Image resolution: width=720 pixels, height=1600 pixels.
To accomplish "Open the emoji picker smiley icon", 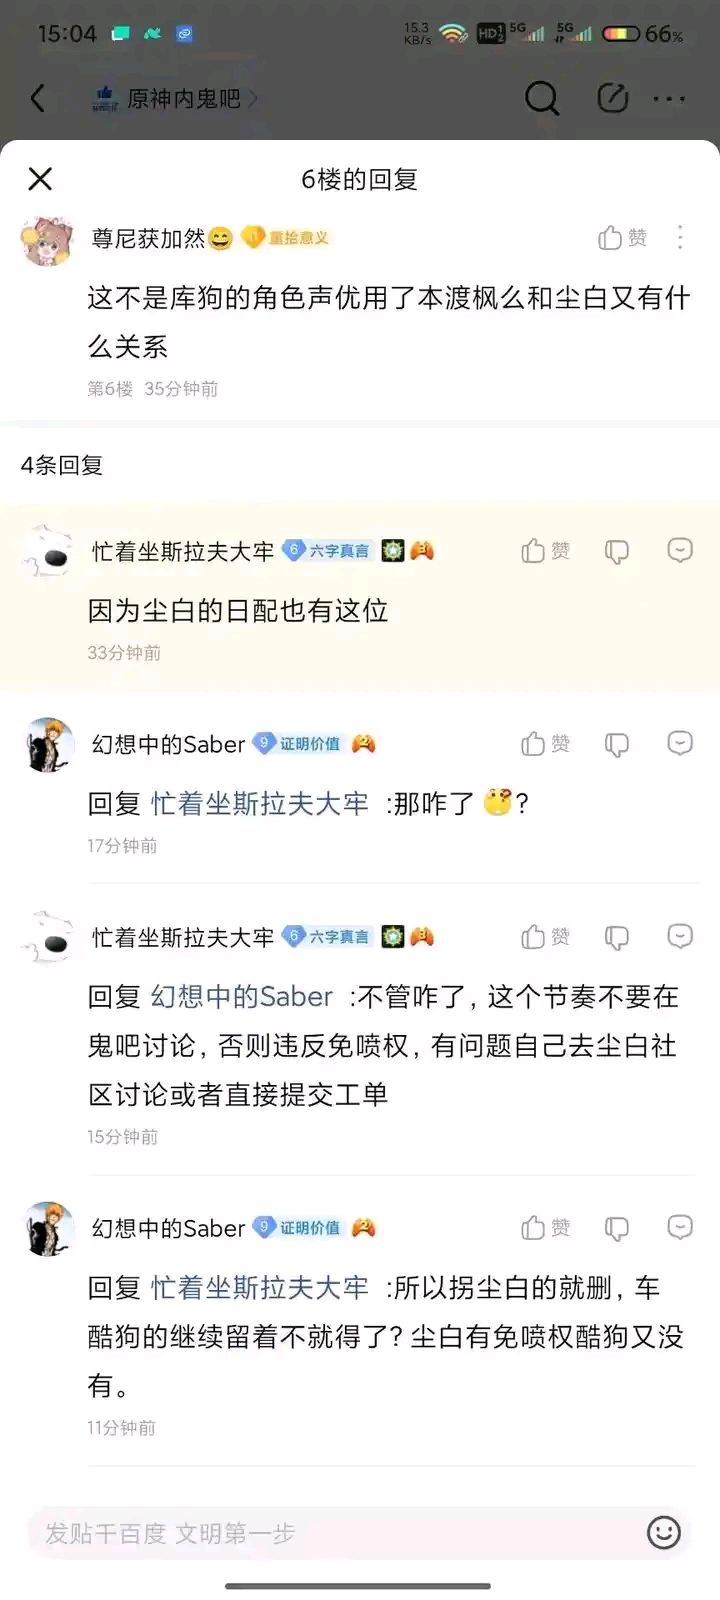I will [x=663, y=1533].
